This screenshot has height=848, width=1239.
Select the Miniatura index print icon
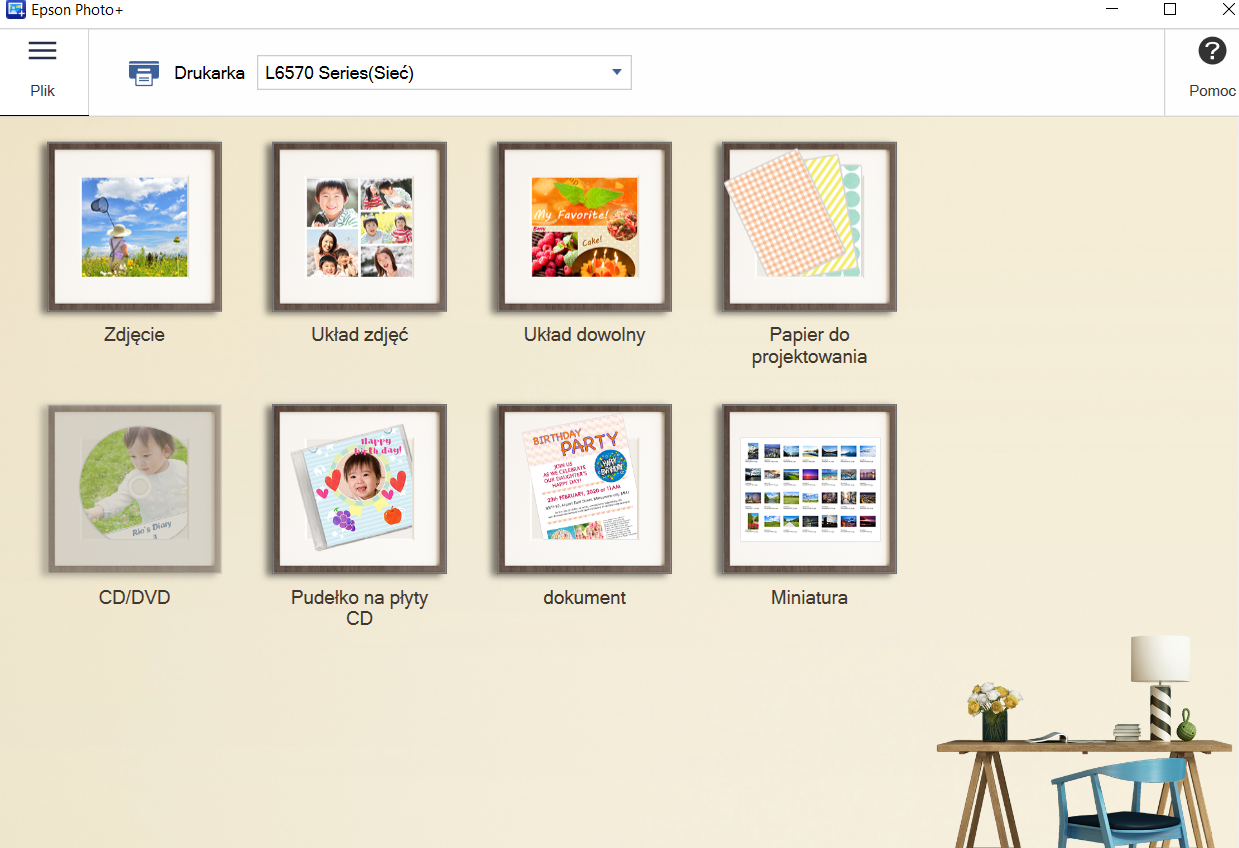pos(809,490)
